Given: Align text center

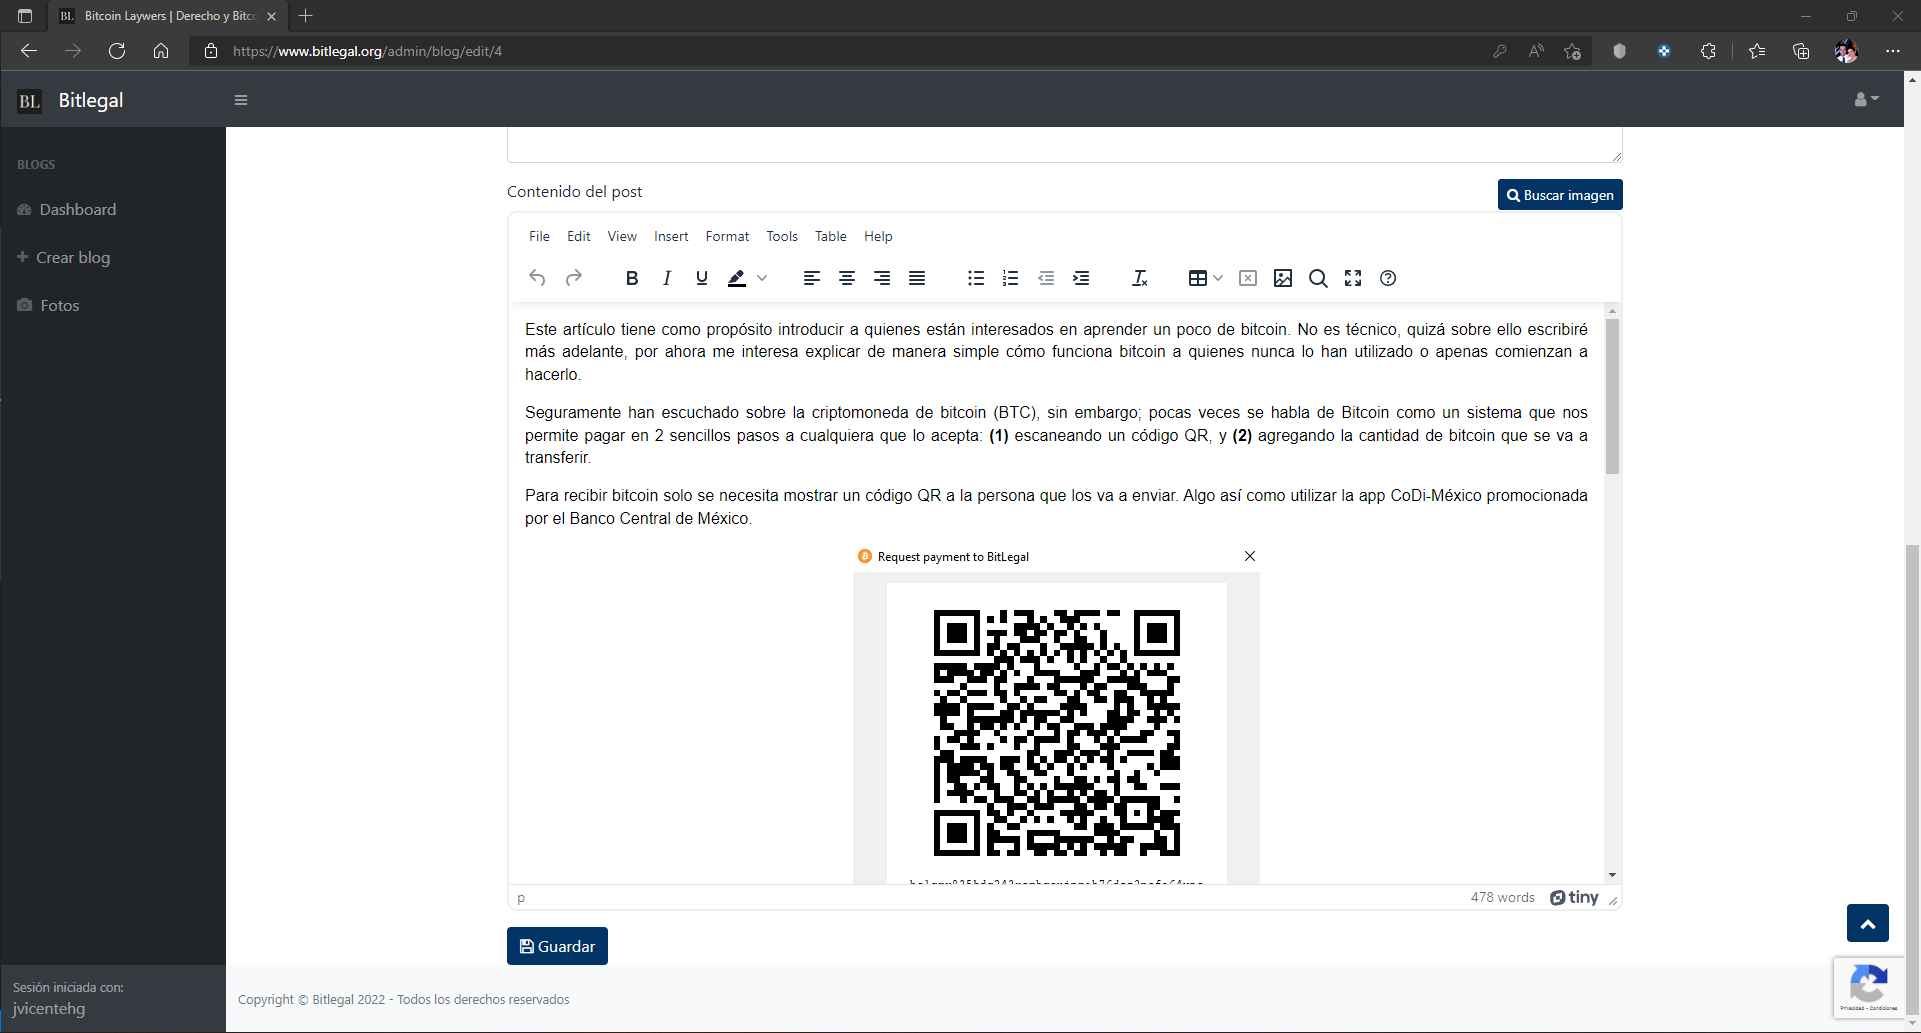Looking at the screenshot, I should click(847, 278).
